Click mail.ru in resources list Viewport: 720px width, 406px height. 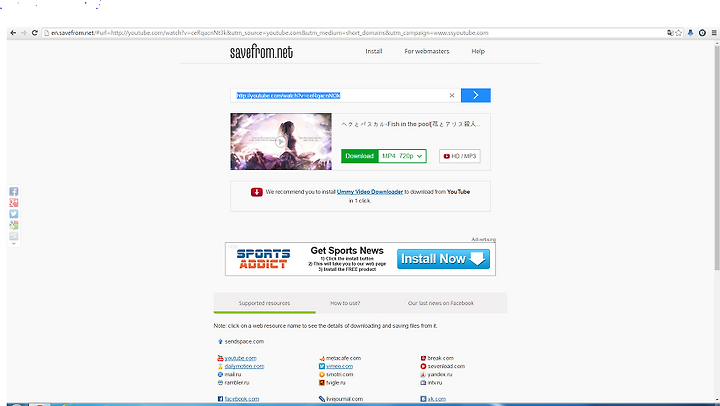pos(233,375)
